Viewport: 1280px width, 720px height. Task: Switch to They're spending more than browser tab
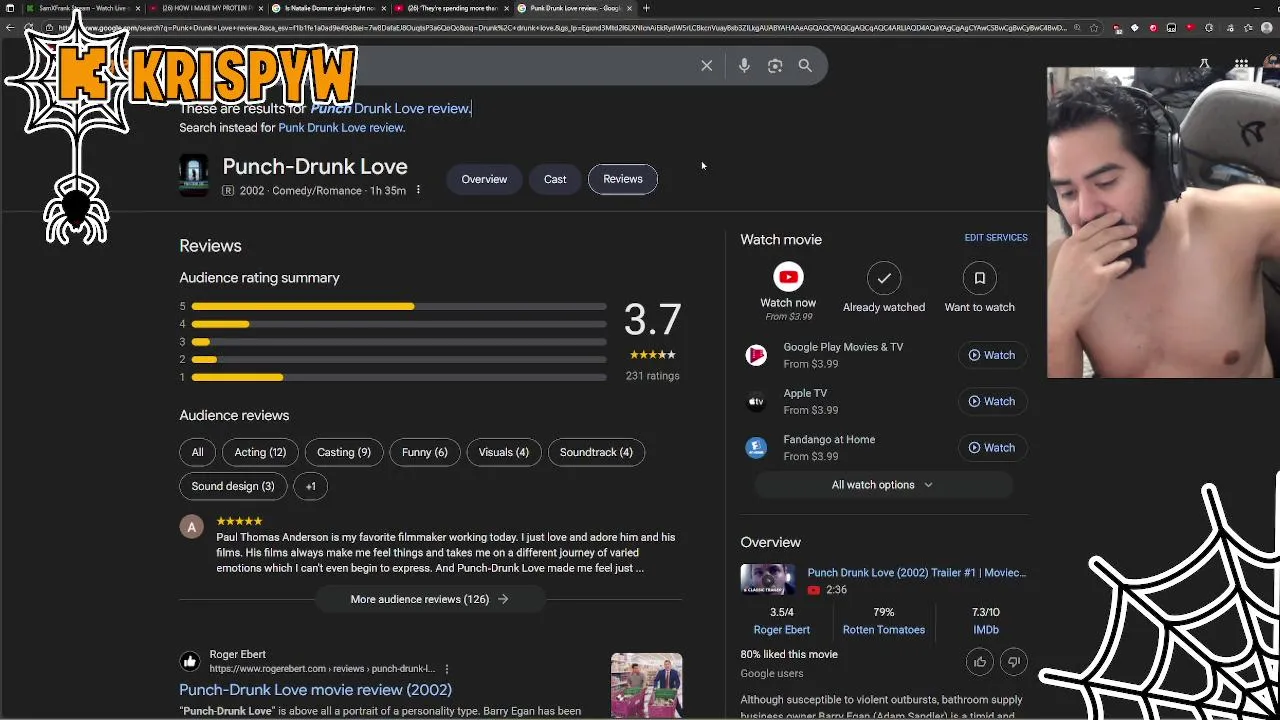click(451, 8)
